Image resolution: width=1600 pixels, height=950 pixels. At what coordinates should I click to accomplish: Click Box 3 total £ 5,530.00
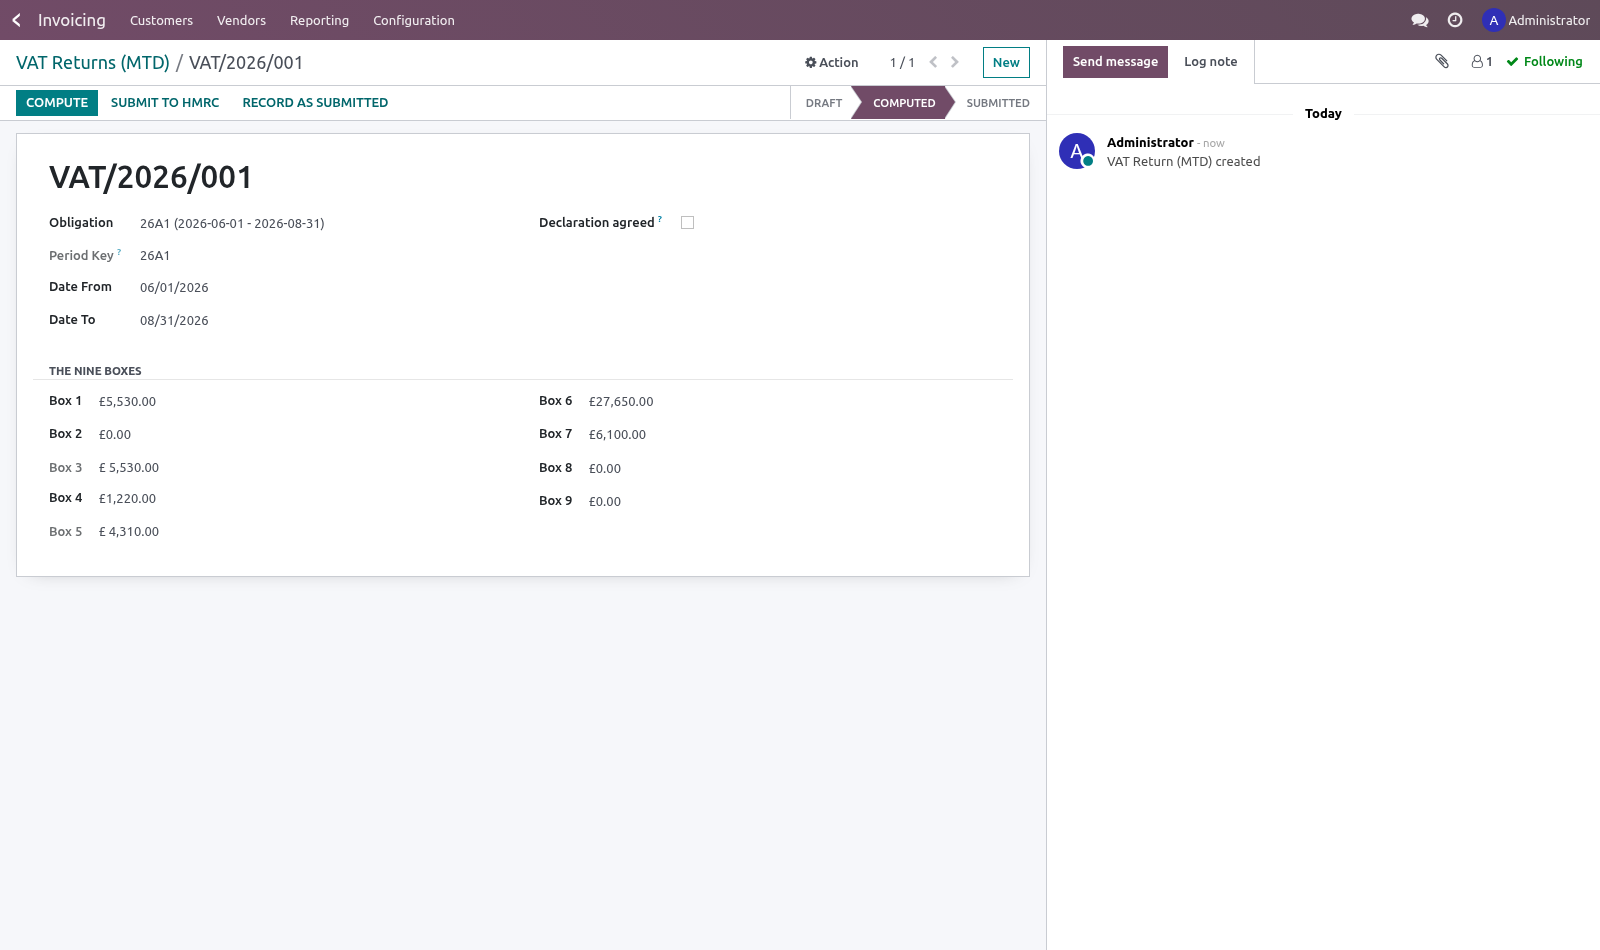(x=129, y=468)
